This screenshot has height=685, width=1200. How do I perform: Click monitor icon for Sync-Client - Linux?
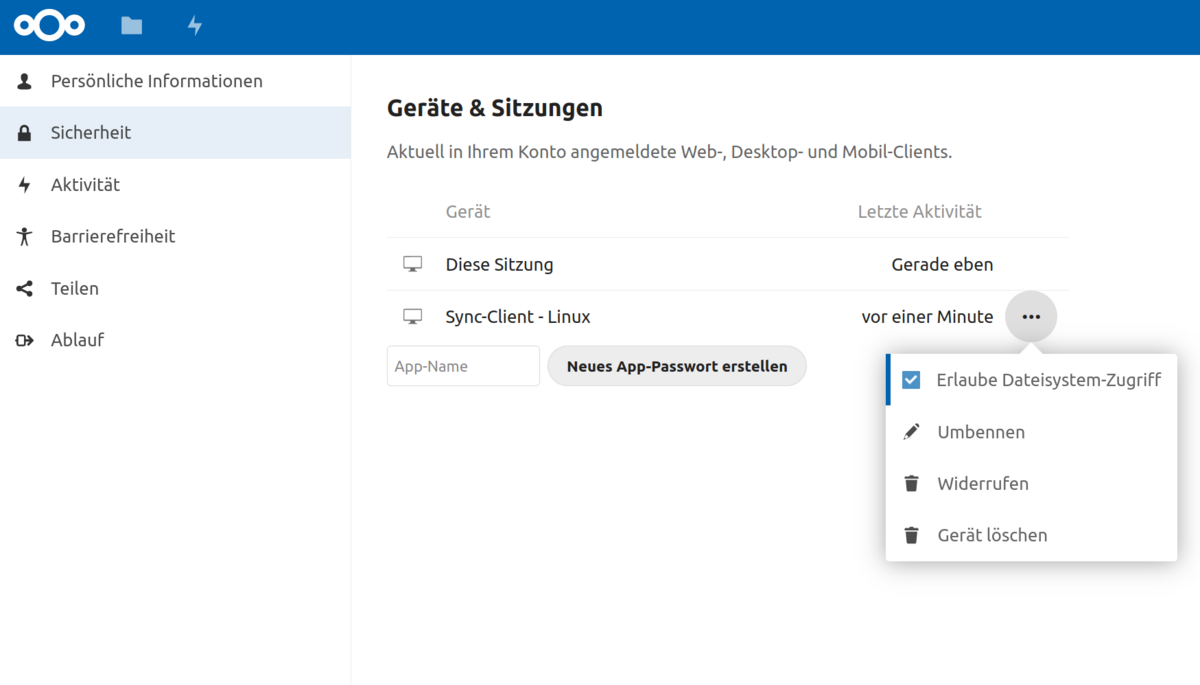point(412,317)
